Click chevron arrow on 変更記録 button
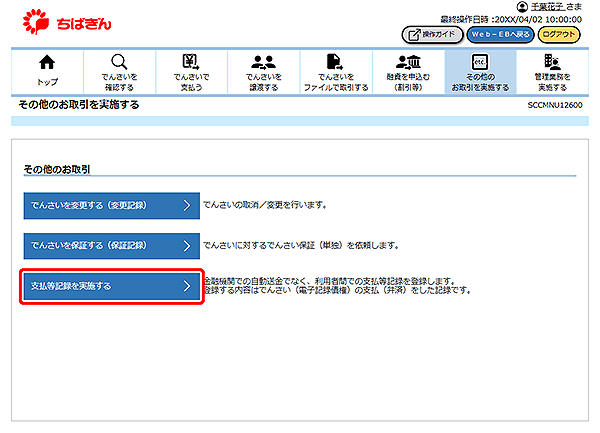The height and width of the screenshot is (433, 600). pos(186,205)
